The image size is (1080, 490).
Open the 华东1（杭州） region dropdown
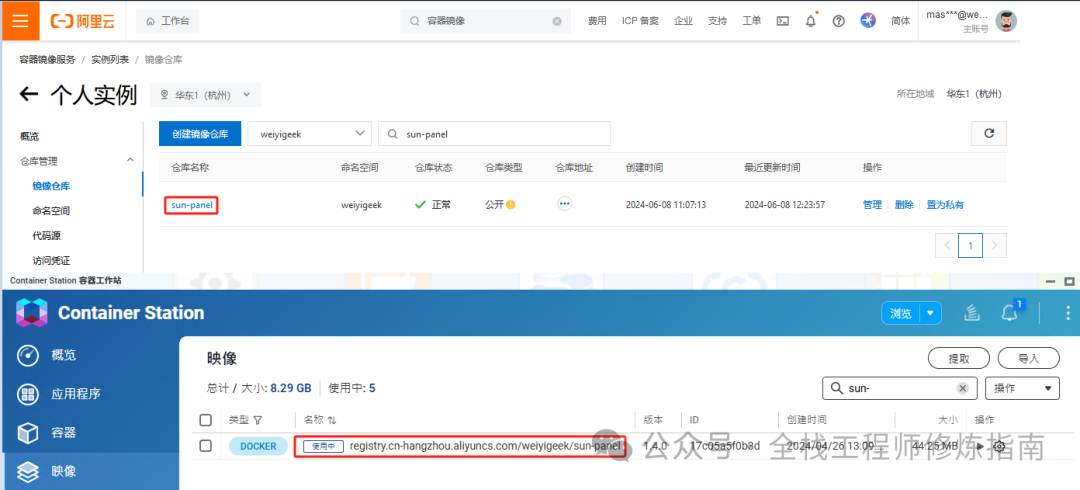[x=205, y=94]
